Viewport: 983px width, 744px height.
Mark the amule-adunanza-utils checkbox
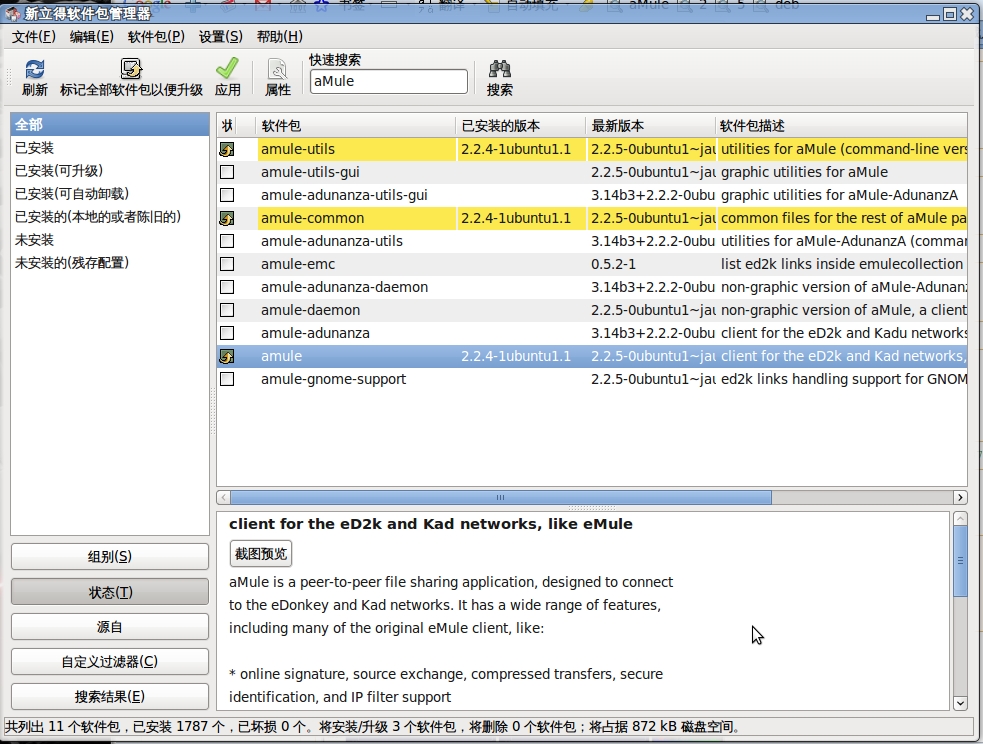pyautogui.click(x=227, y=241)
